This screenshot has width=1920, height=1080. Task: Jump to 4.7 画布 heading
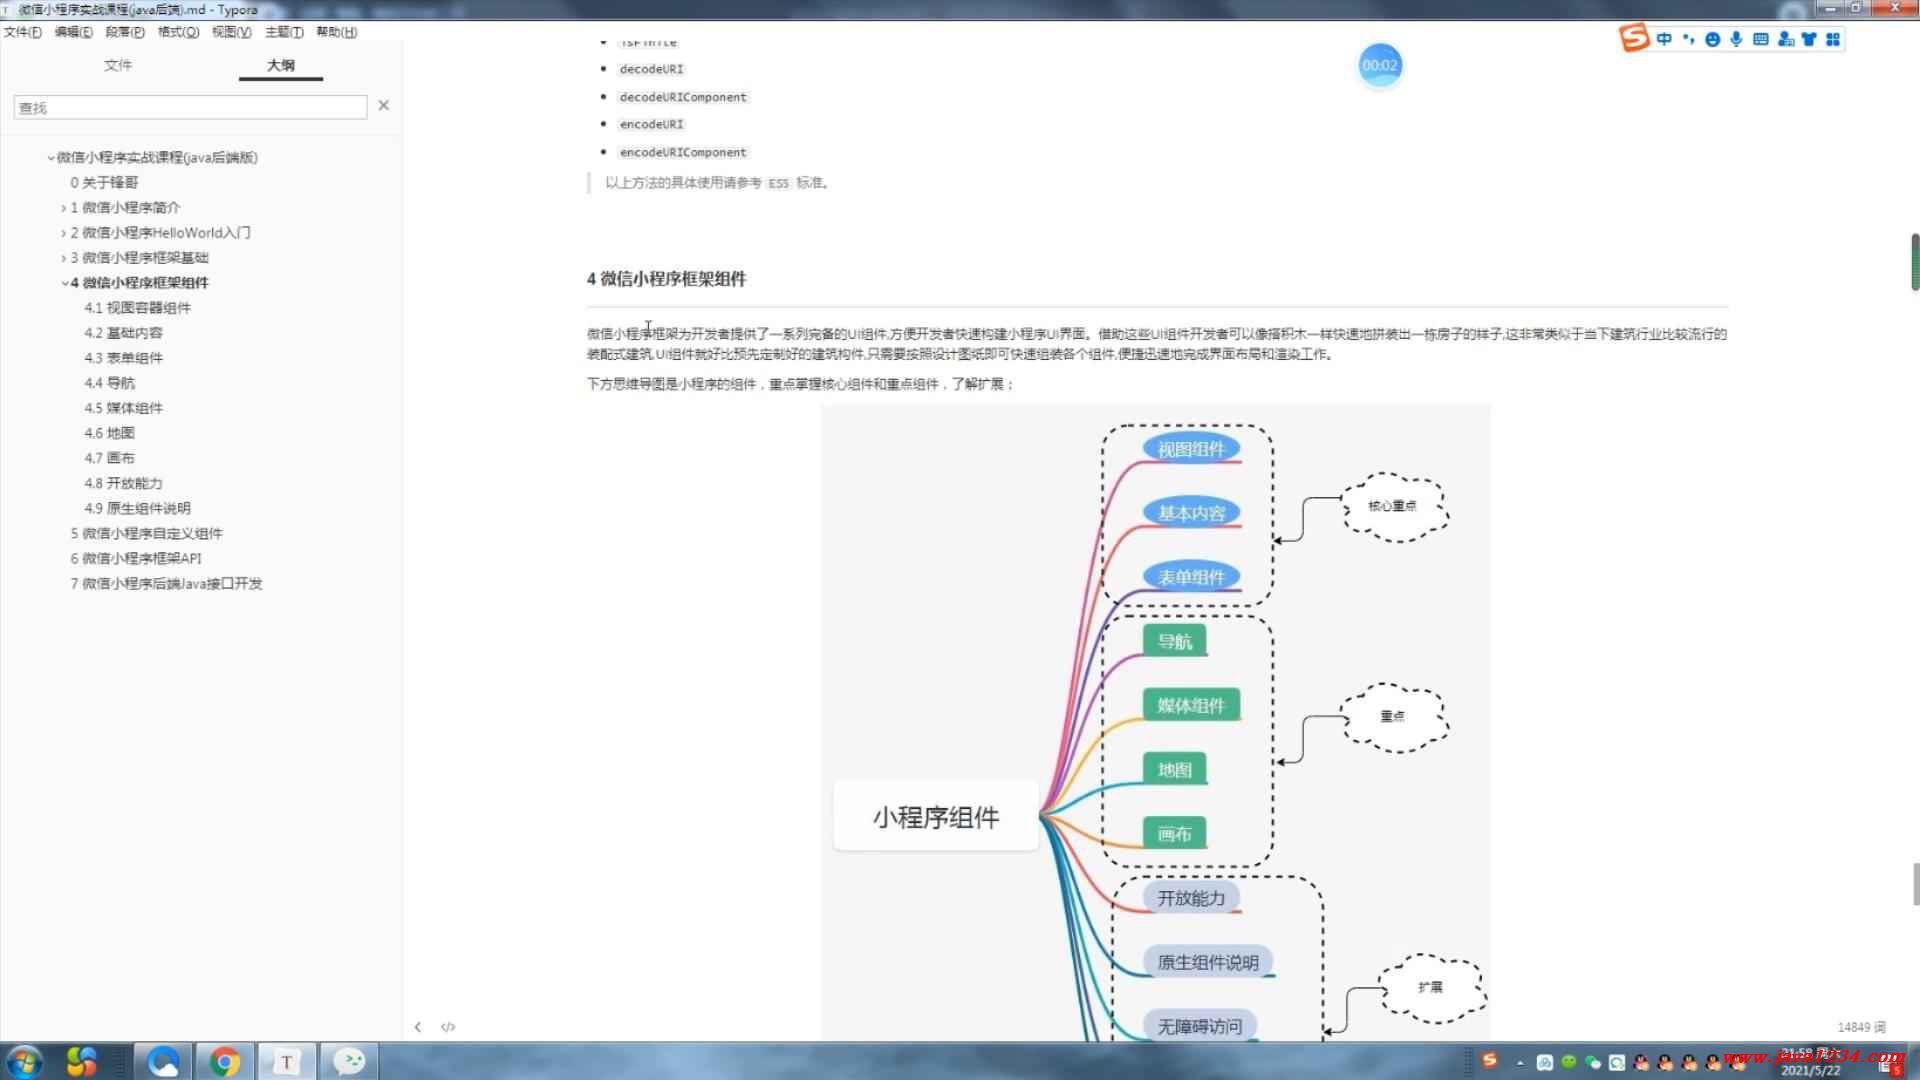click(109, 458)
